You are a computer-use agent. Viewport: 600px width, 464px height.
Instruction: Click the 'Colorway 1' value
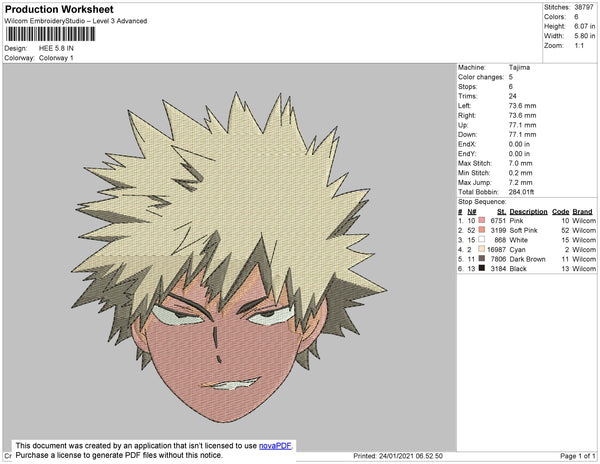56,58
